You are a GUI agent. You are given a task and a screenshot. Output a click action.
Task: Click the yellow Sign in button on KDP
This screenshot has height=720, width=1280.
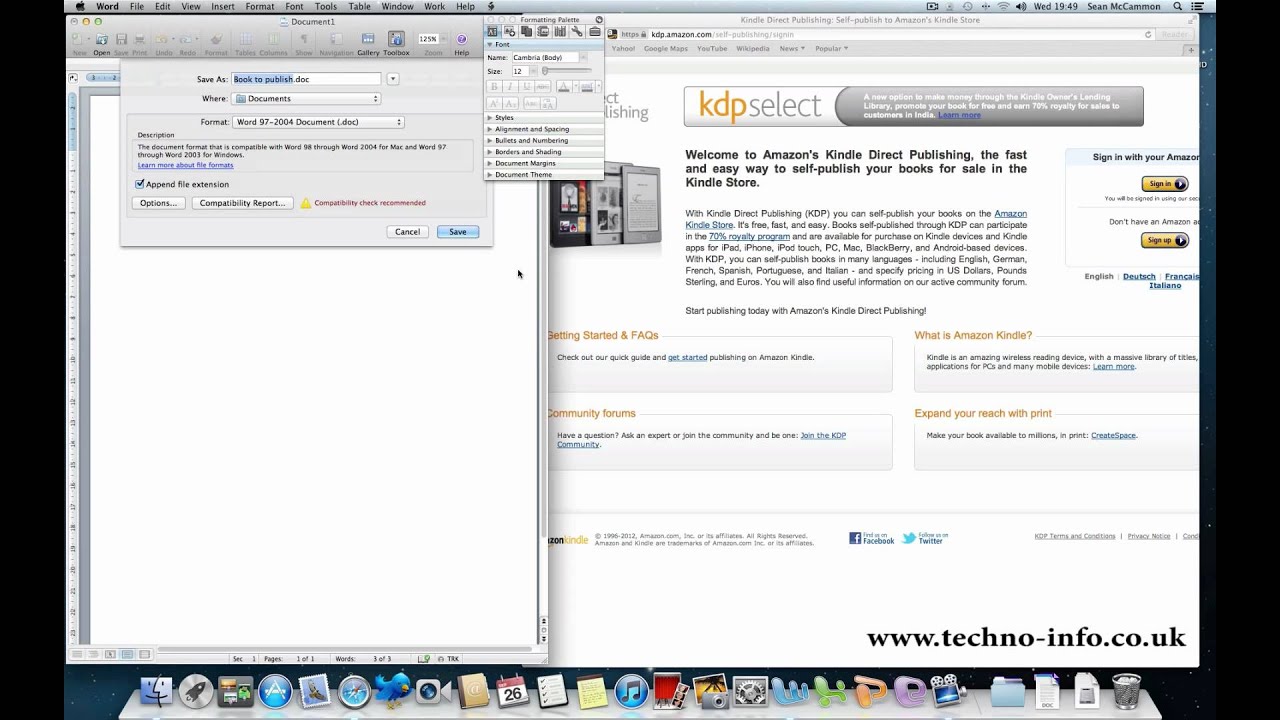(1165, 184)
